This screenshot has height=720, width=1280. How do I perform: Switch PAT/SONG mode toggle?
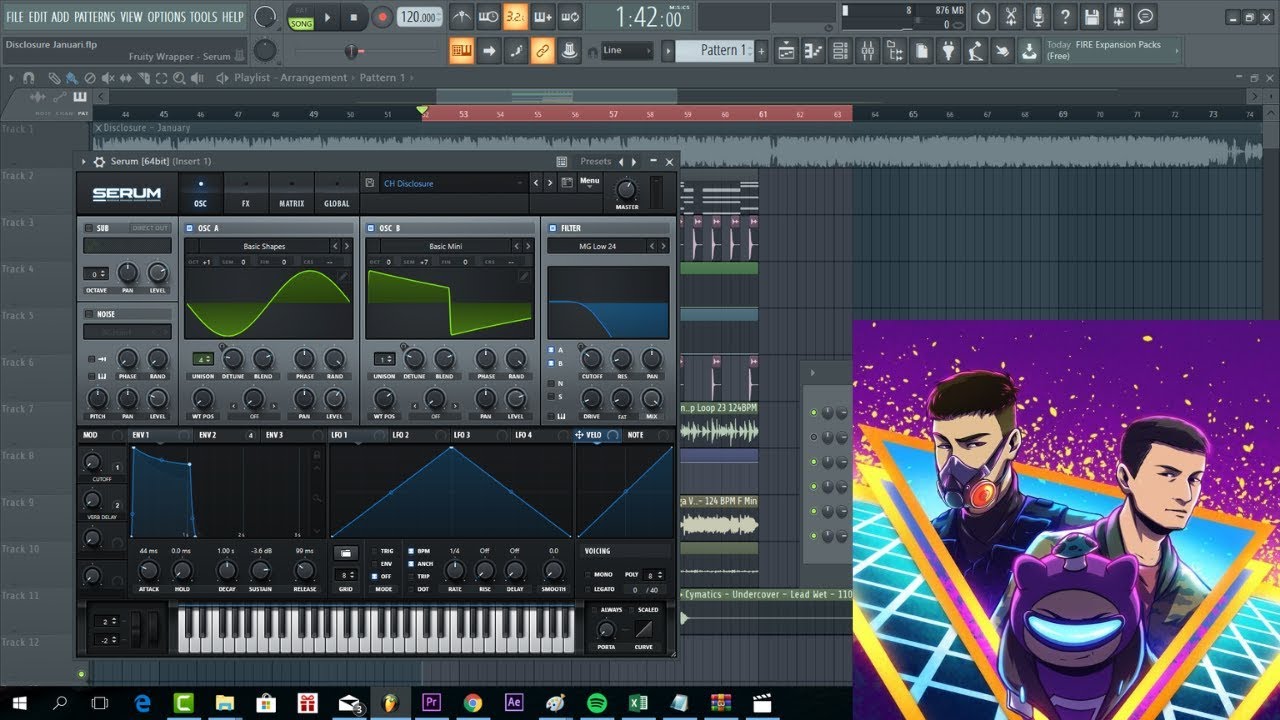(x=301, y=17)
